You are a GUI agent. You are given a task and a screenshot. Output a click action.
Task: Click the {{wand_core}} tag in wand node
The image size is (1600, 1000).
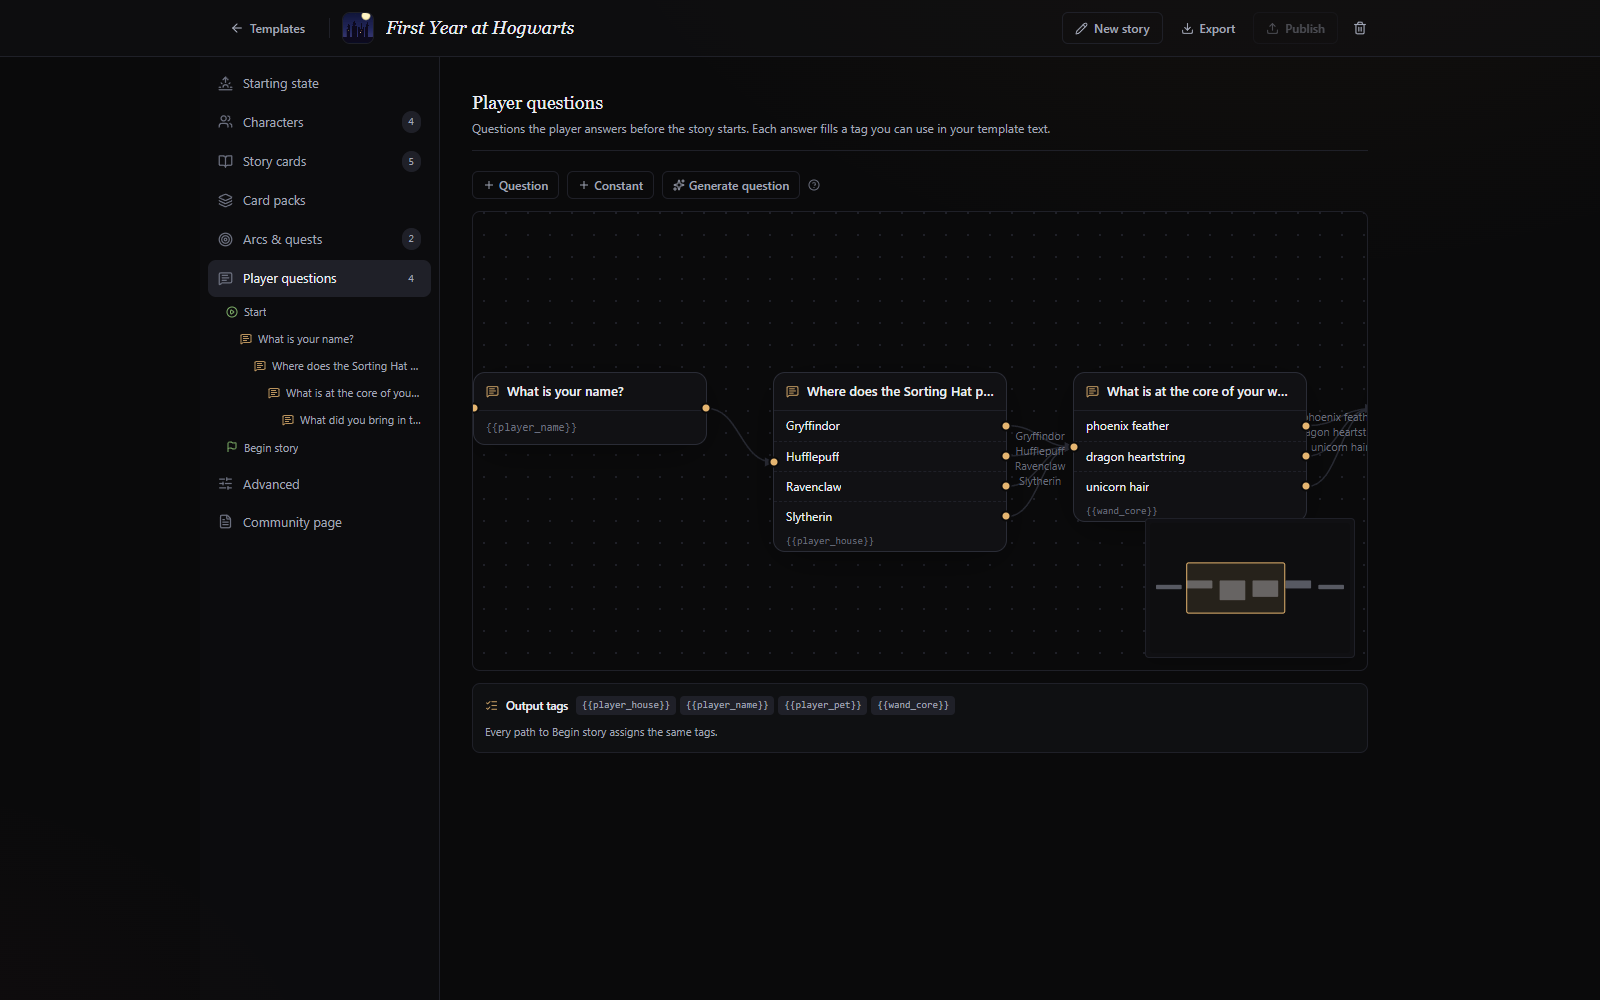click(x=1122, y=511)
